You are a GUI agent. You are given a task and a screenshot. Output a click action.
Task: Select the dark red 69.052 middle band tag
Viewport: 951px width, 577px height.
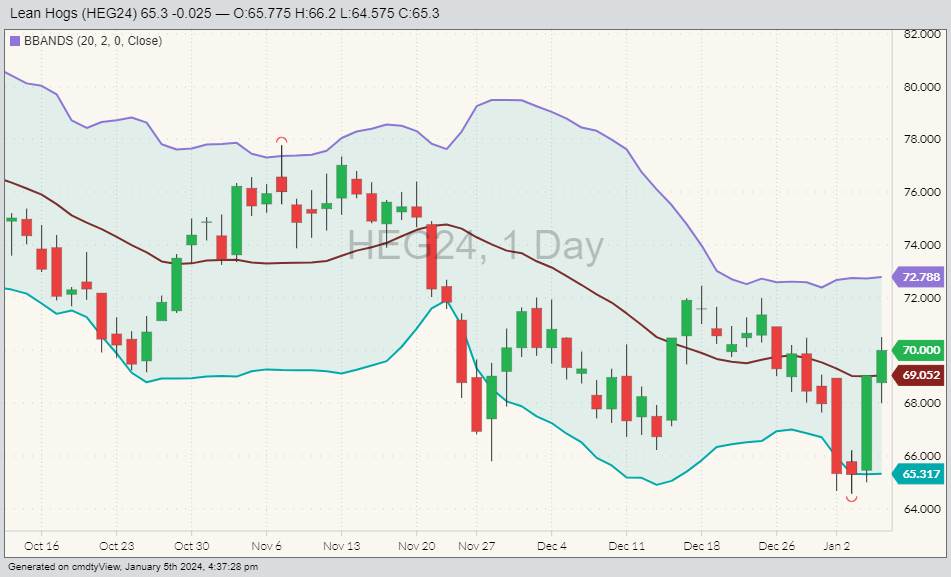tap(920, 375)
